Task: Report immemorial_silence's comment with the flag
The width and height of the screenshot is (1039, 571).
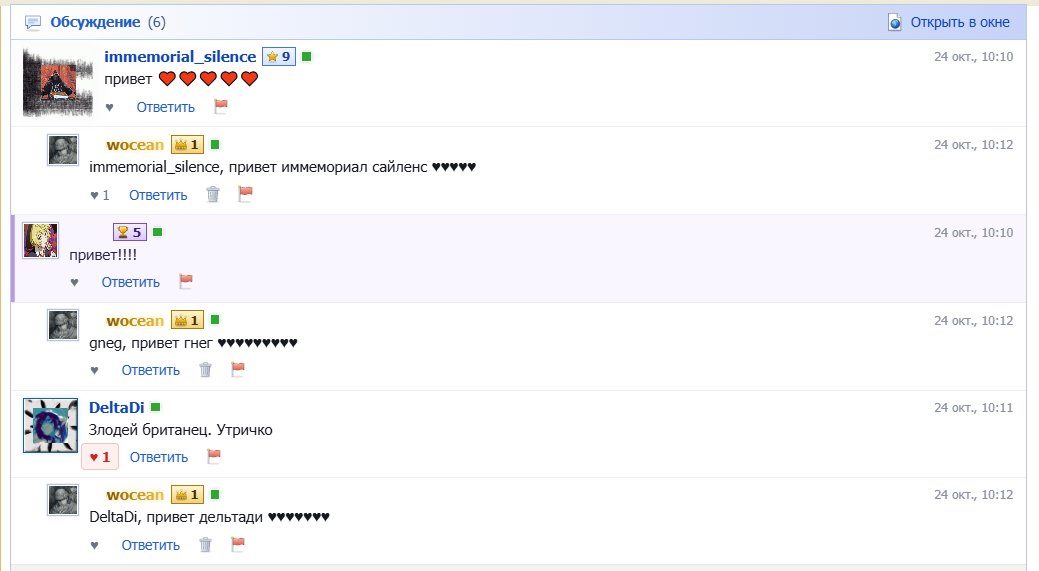Action: (221, 106)
